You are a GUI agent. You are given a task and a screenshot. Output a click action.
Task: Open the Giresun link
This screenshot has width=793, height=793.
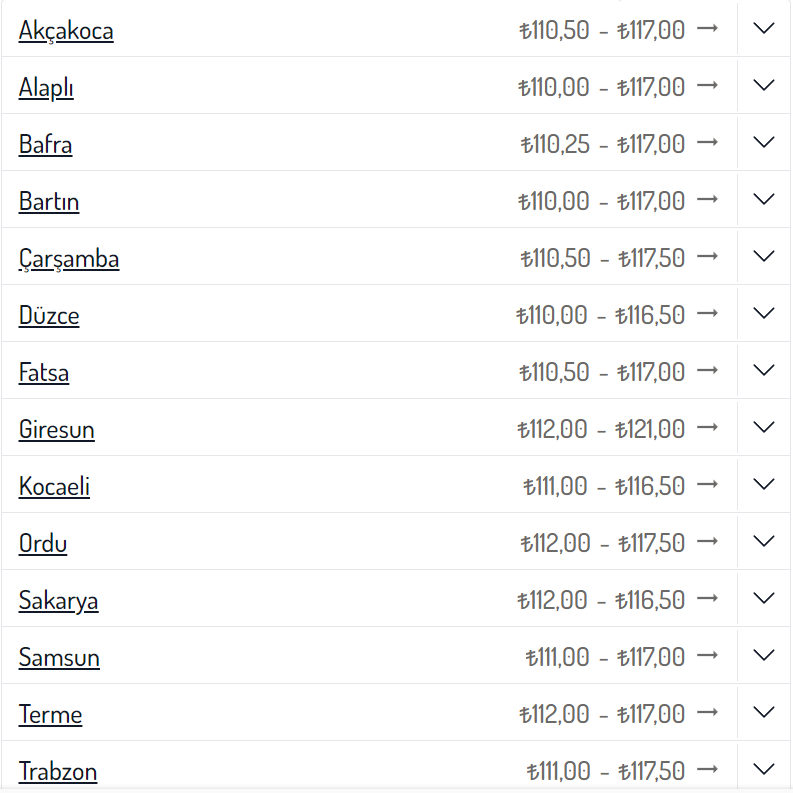[x=56, y=430]
